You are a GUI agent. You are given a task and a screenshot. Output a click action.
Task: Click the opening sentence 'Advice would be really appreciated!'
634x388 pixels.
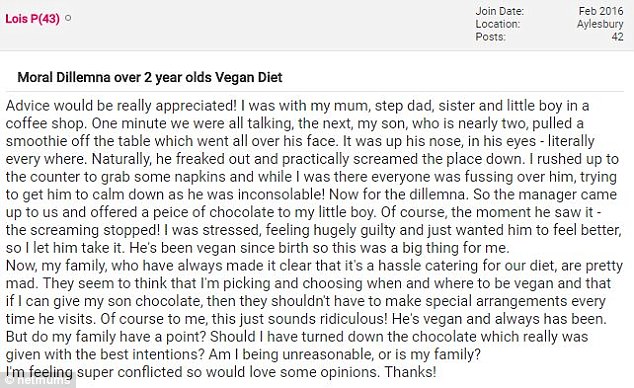(x=121, y=106)
